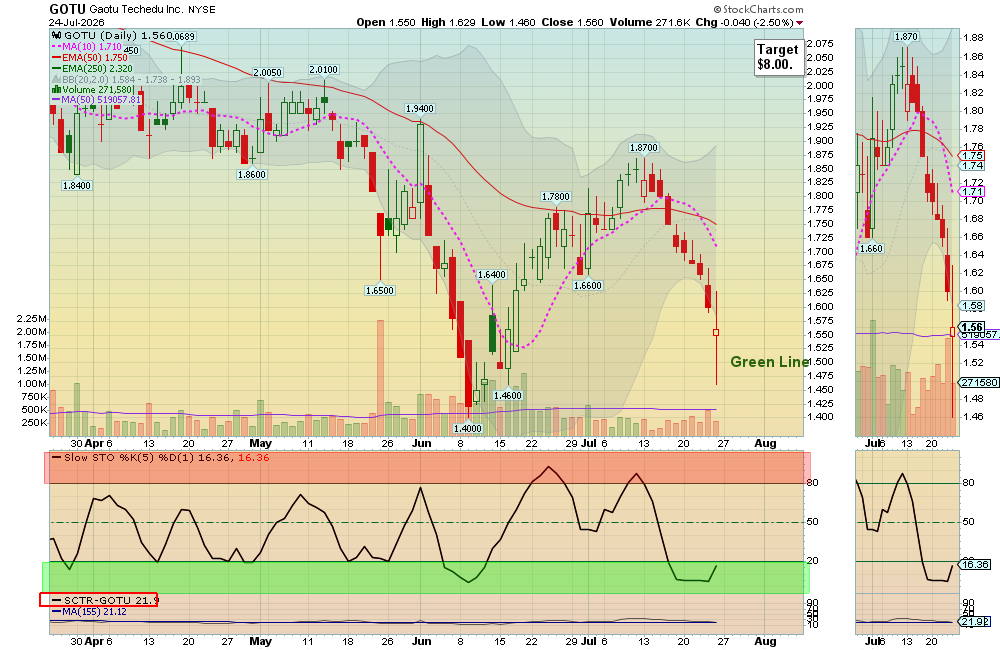Click the 1.9400 price peak label
Image resolution: width=1000 pixels, height=650 pixels.
pos(420,108)
